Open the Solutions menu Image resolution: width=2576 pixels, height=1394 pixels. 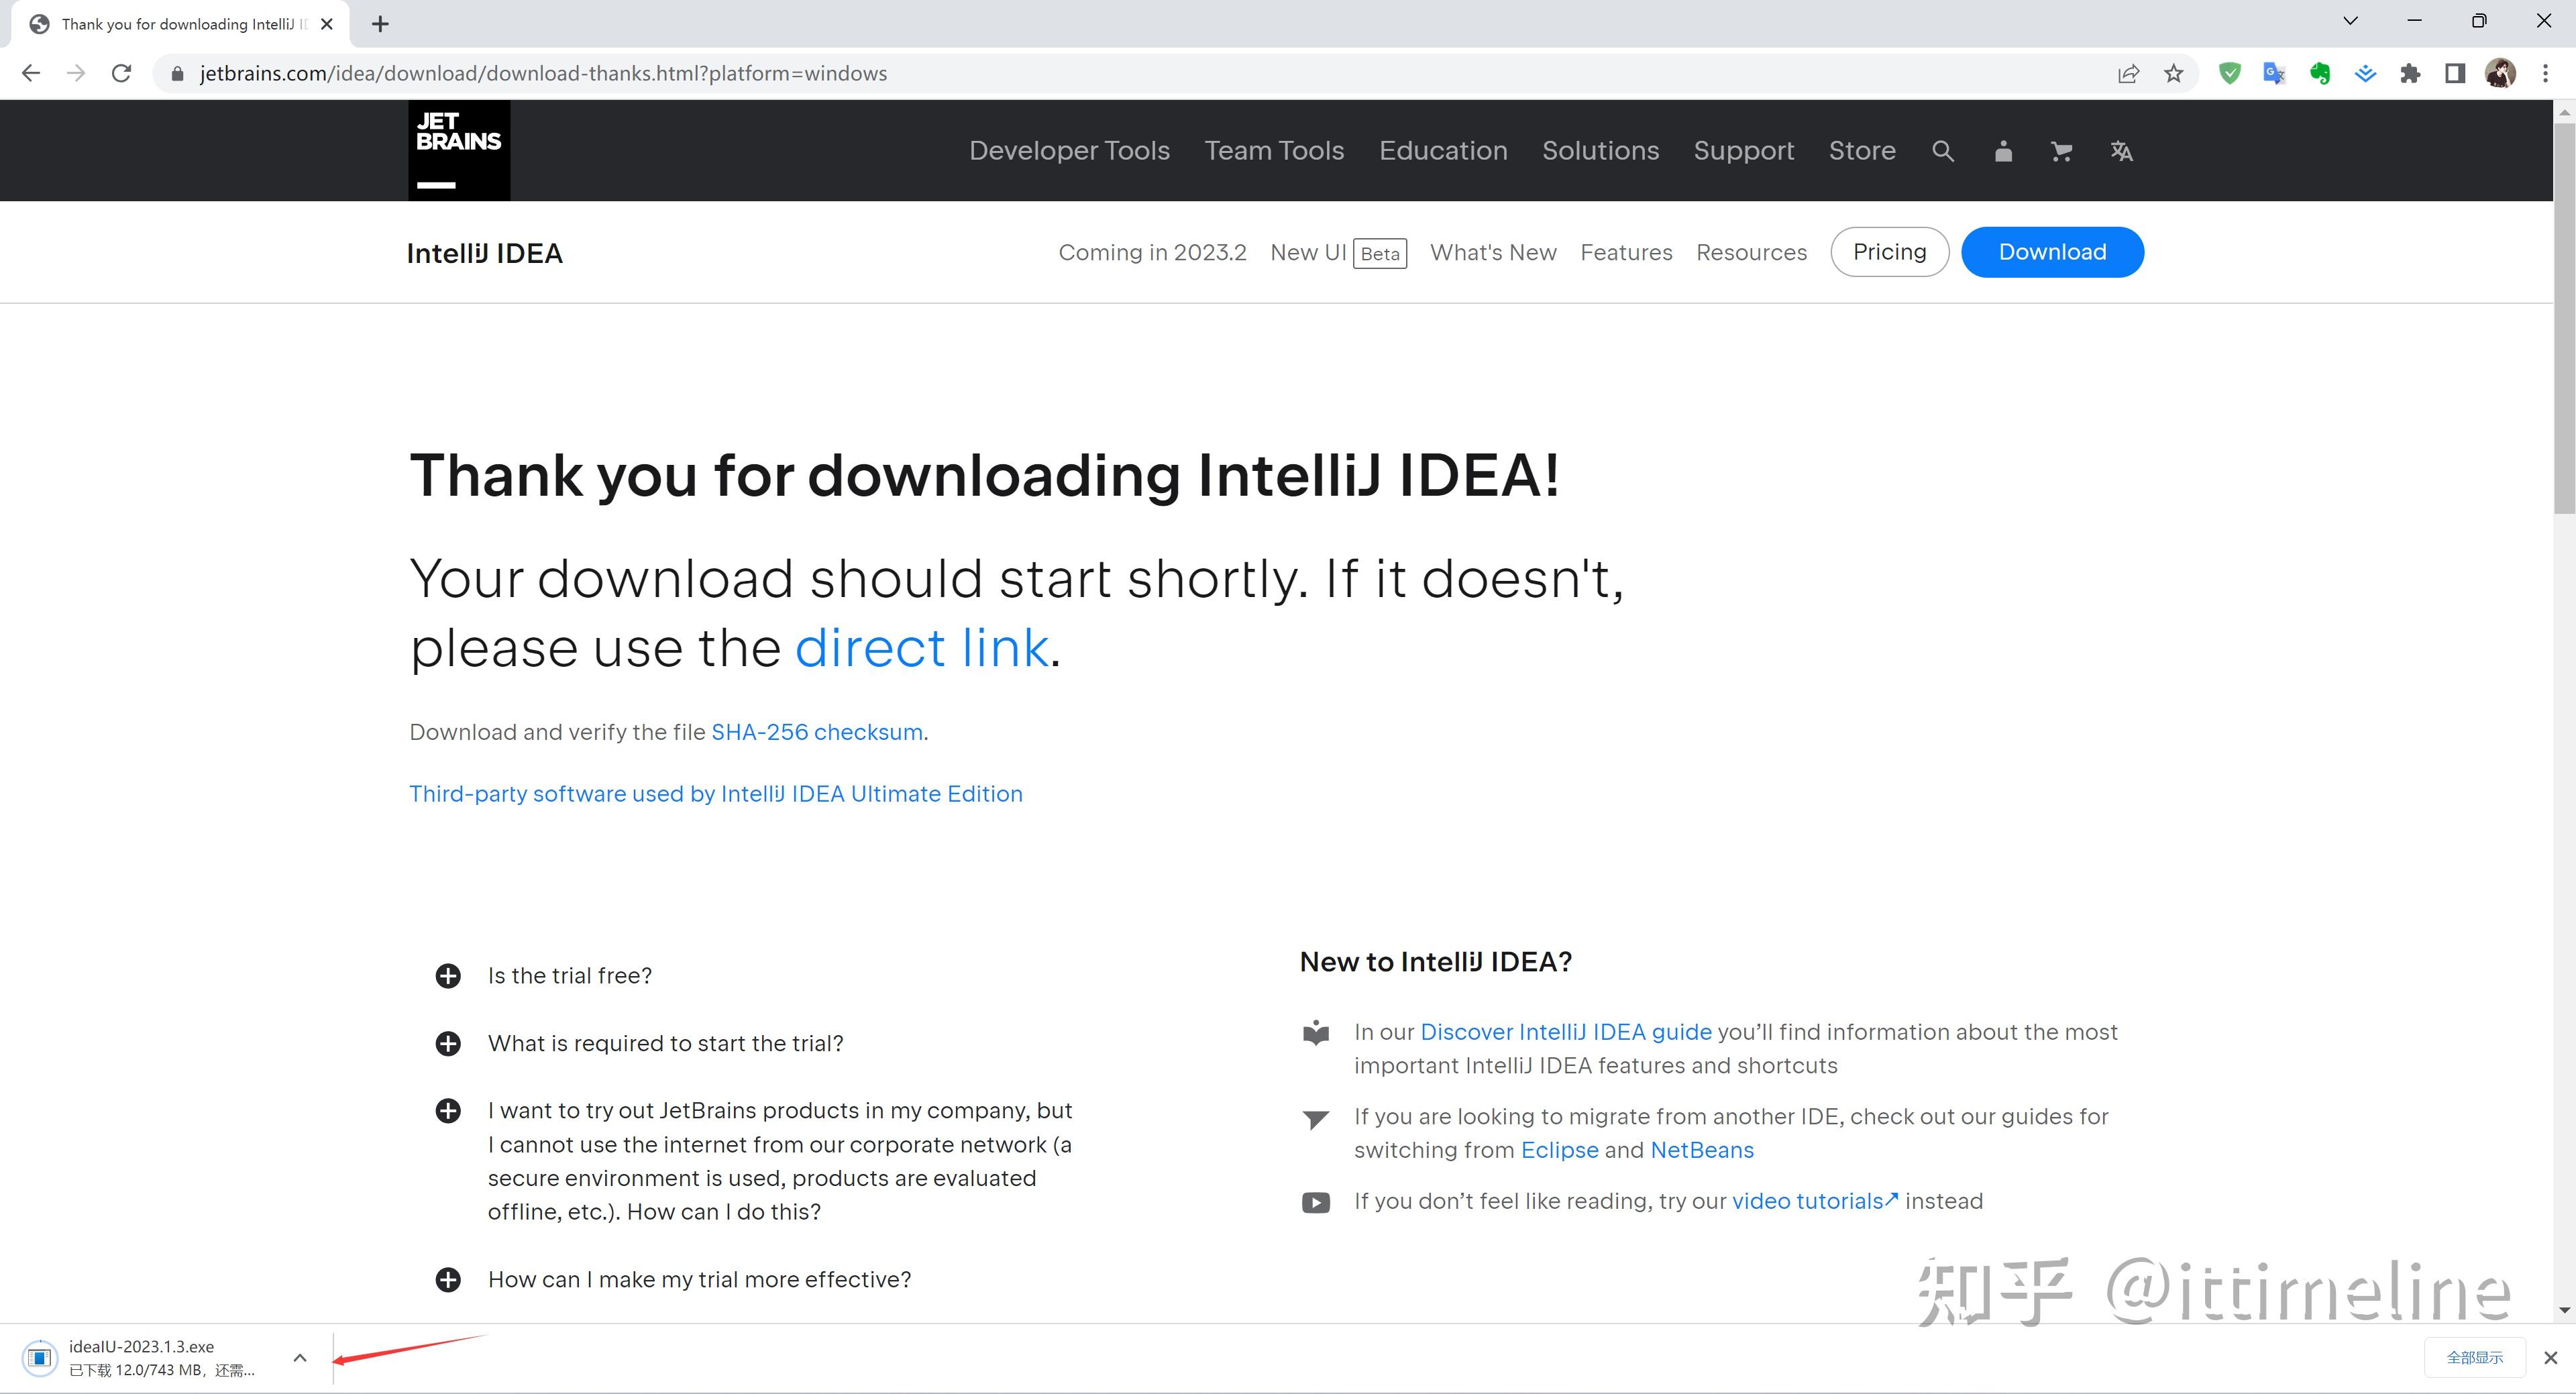[1600, 150]
